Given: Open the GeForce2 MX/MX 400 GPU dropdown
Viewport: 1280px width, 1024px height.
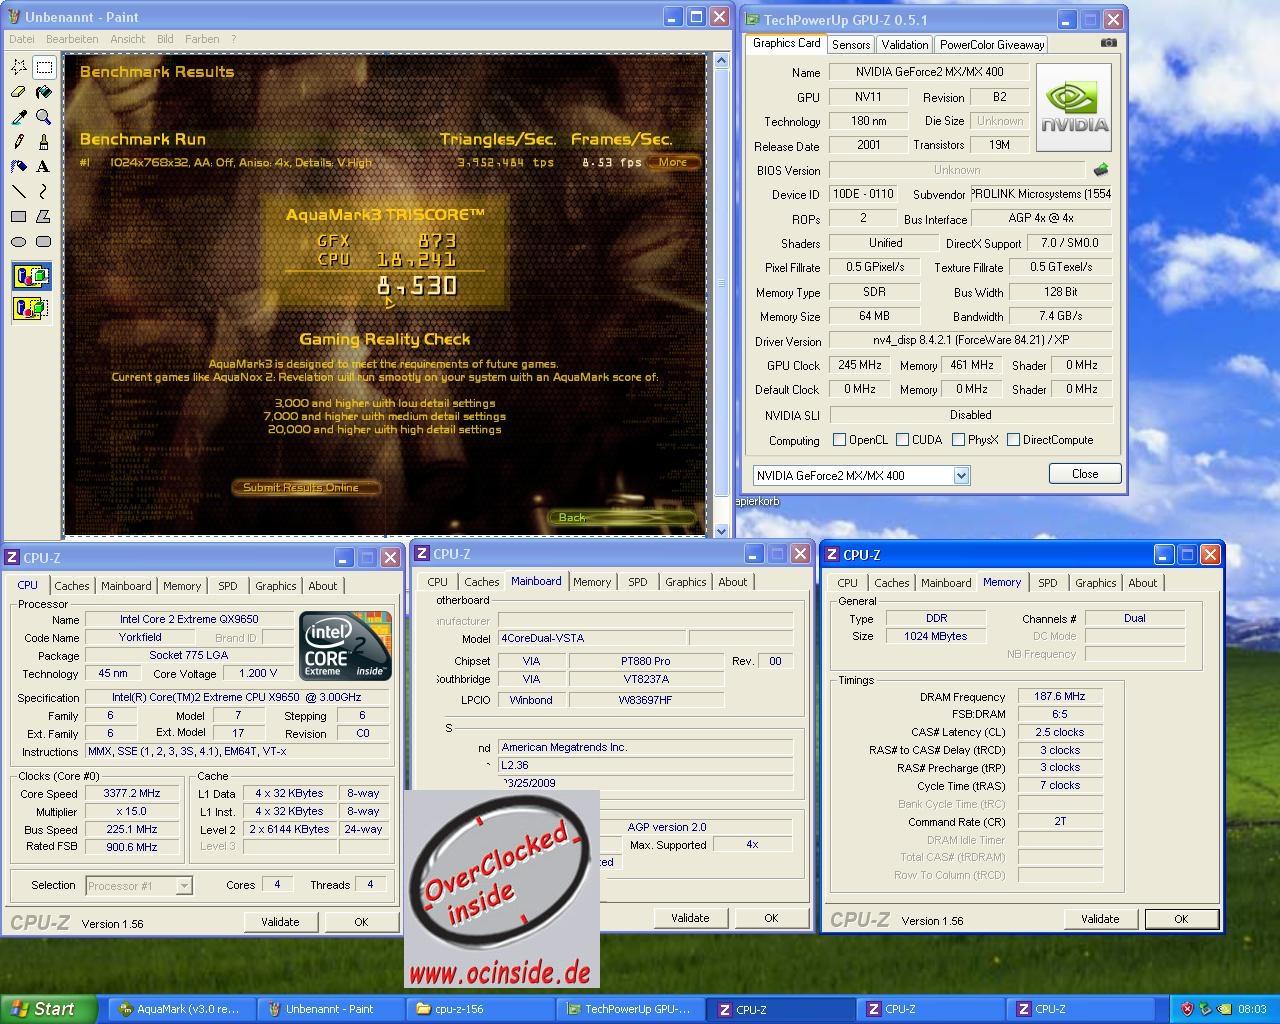Looking at the screenshot, I should click(961, 476).
